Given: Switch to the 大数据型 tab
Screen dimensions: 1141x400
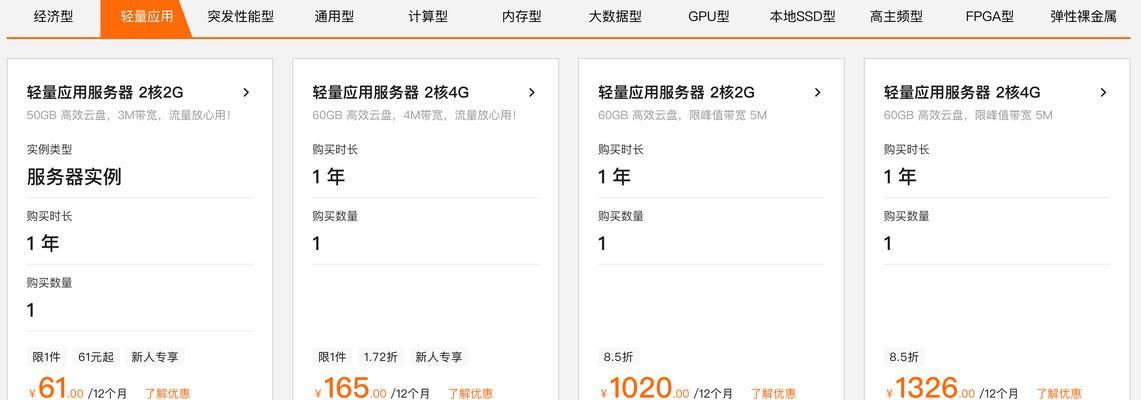Looking at the screenshot, I should pos(616,17).
